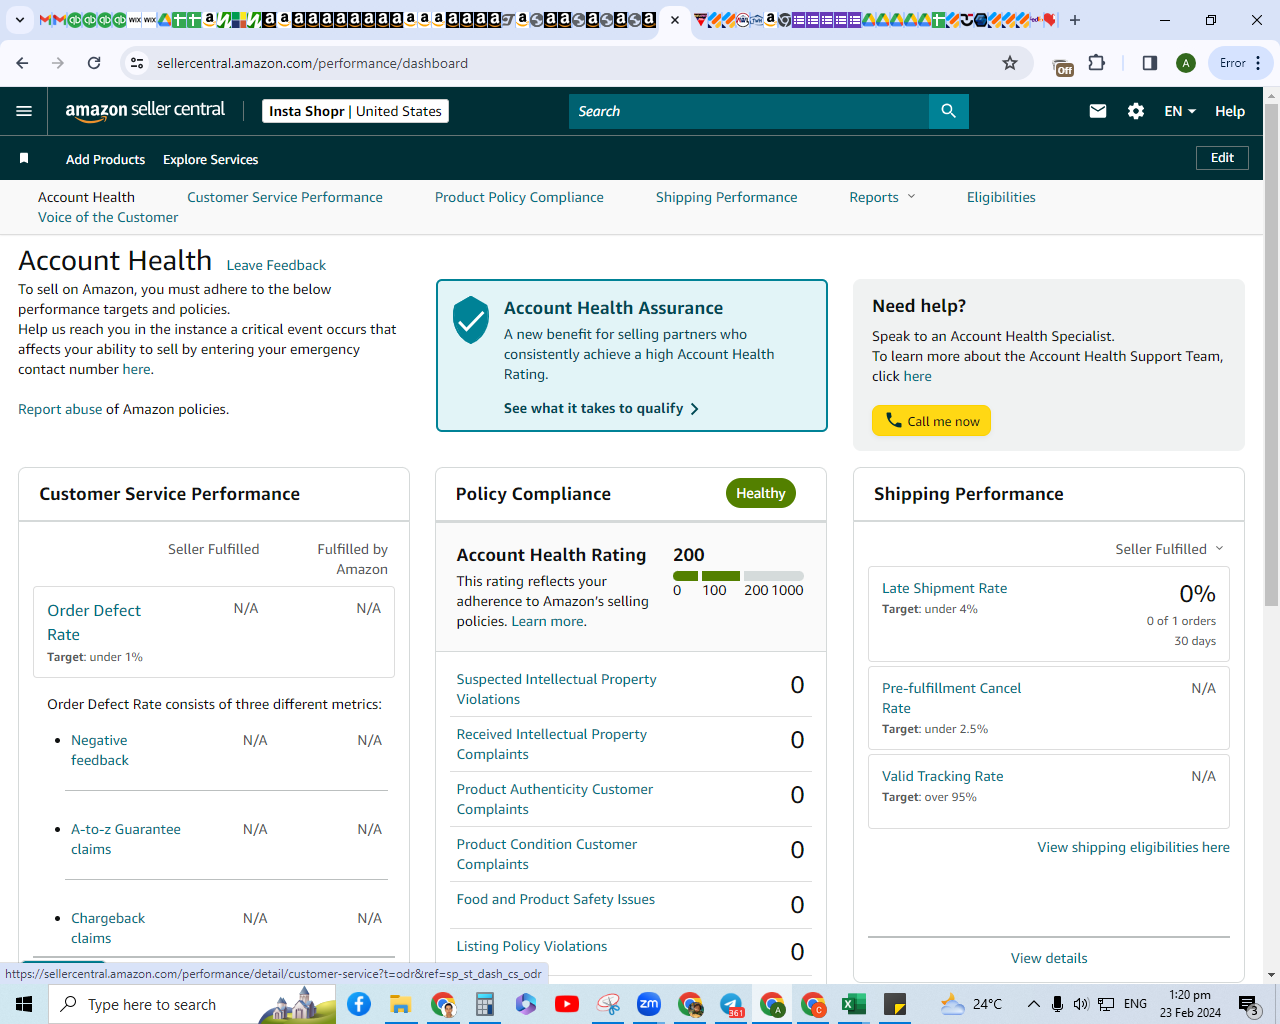Open Pre-fulfillment Cancel Rate metric
The image size is (1280, 1024).
[x=951, y=698]
